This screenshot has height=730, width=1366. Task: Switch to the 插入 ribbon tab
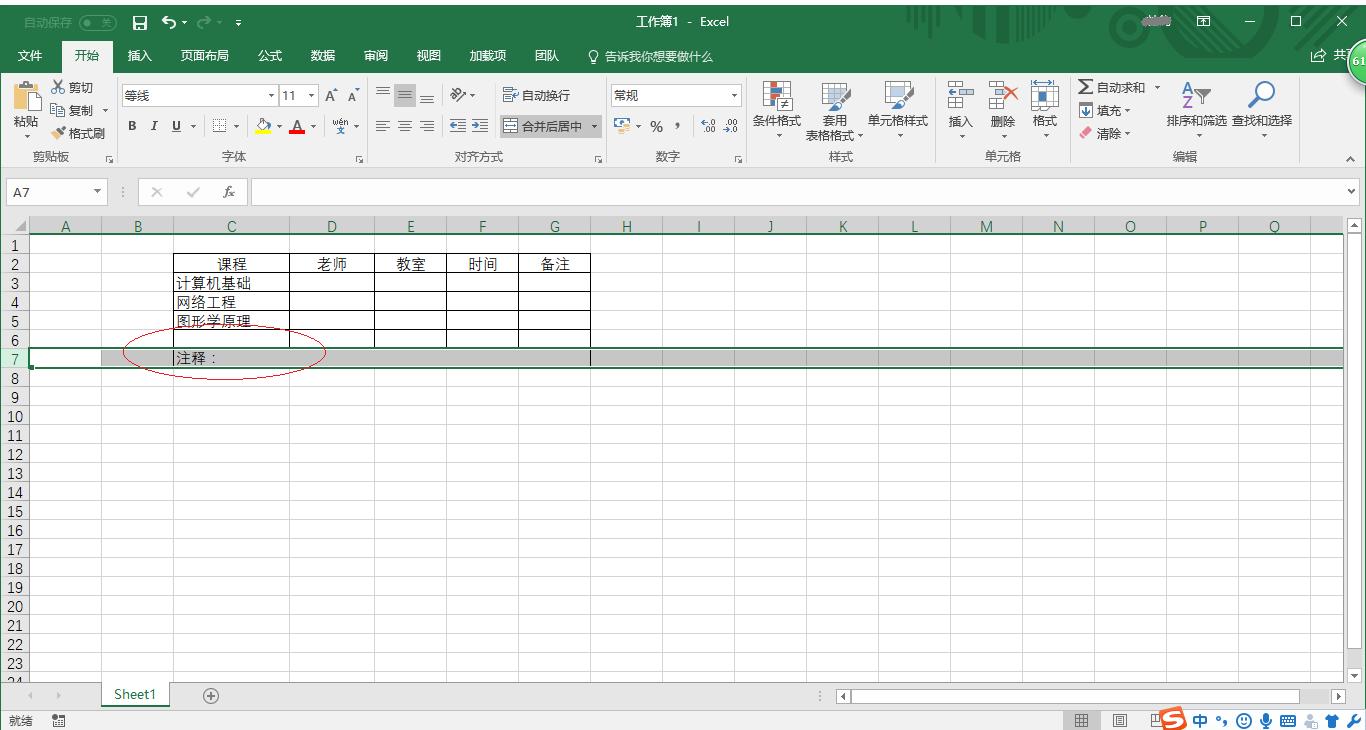[x=139, y=56]
